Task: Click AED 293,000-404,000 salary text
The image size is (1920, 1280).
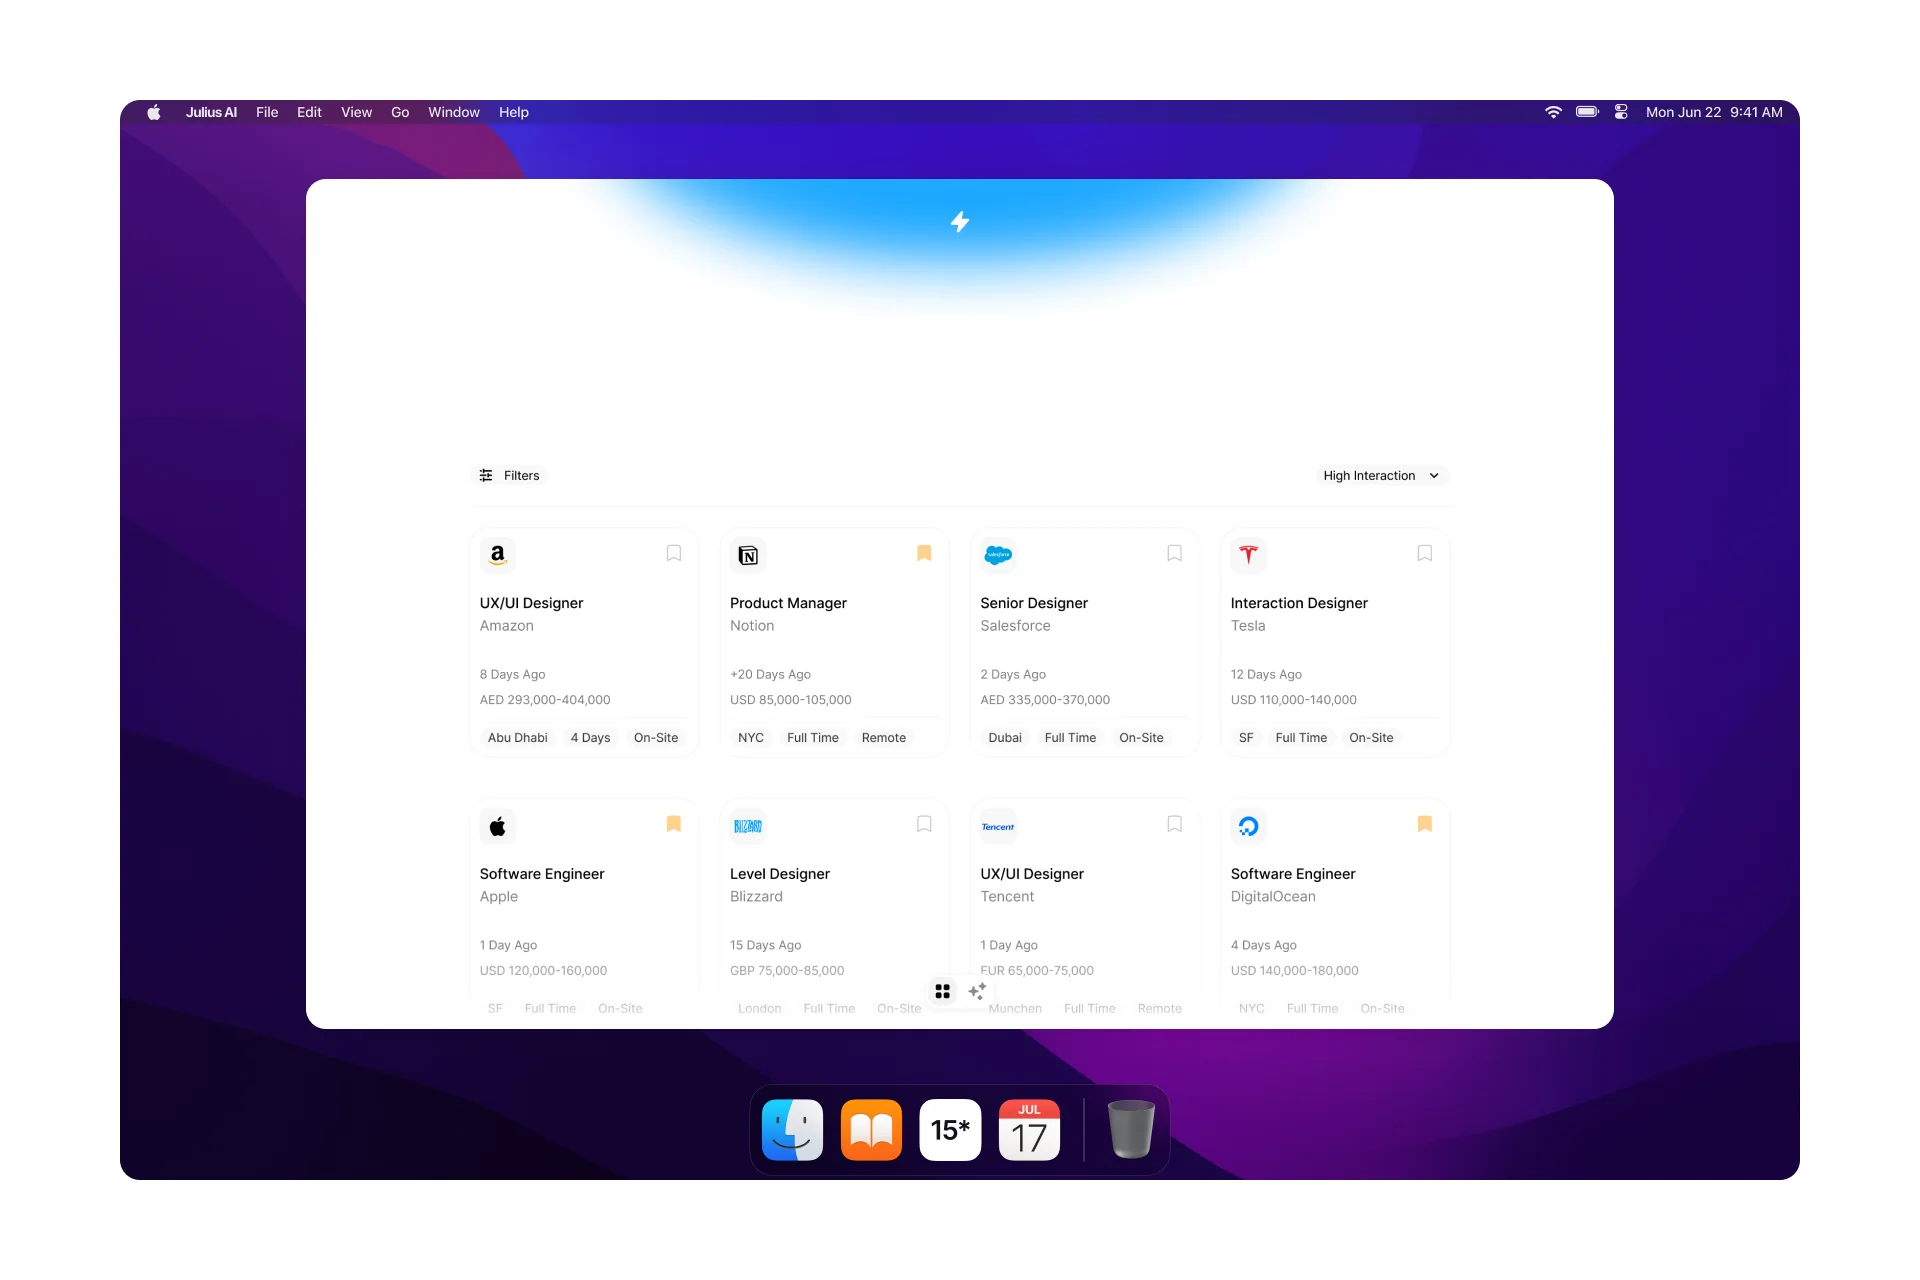Action: pyautogui.click(x=545, y=700)
